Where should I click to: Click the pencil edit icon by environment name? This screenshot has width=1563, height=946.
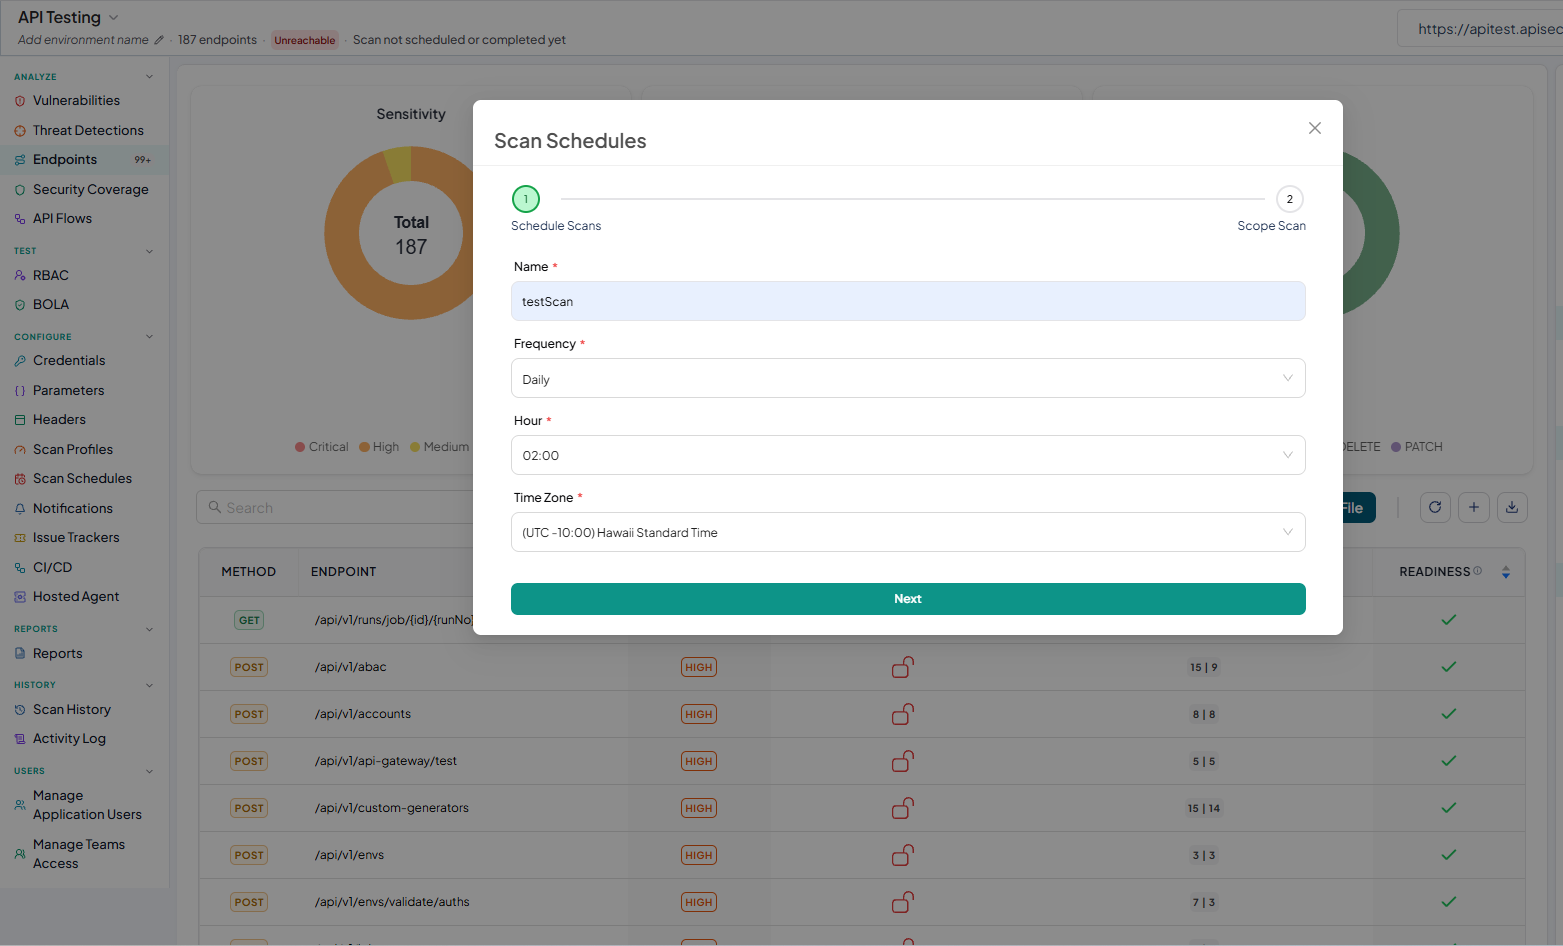pos(158,40)
